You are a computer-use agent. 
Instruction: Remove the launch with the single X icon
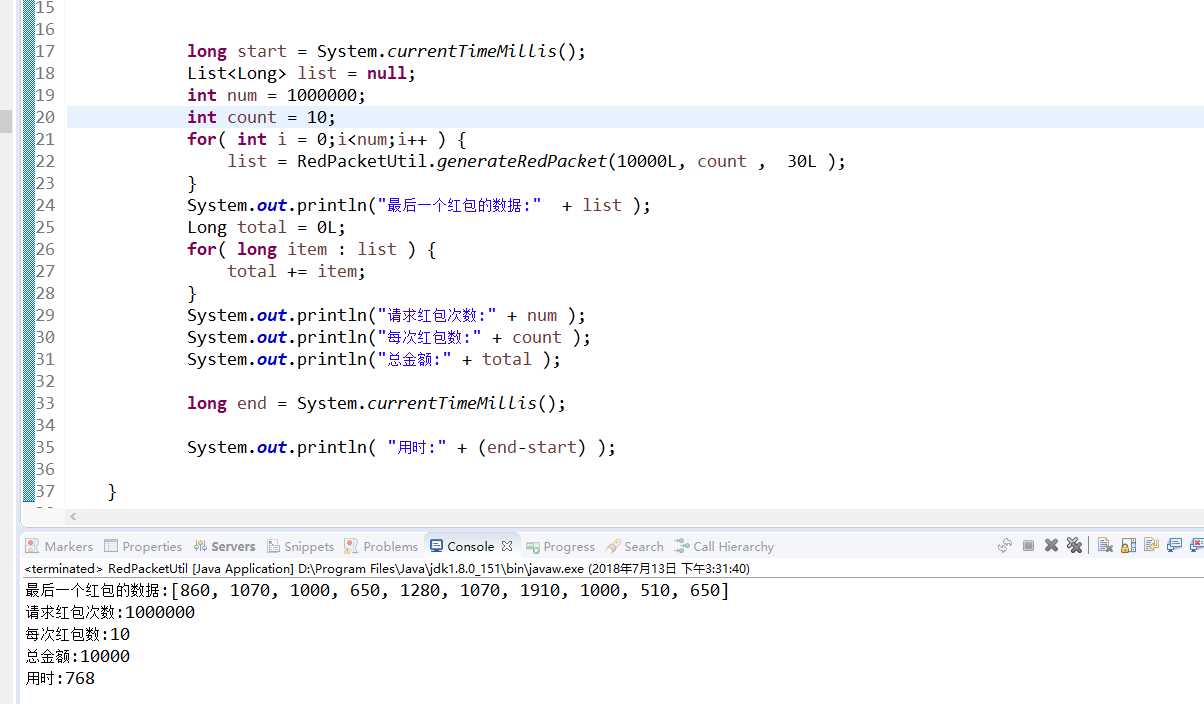click(1051, 545)
